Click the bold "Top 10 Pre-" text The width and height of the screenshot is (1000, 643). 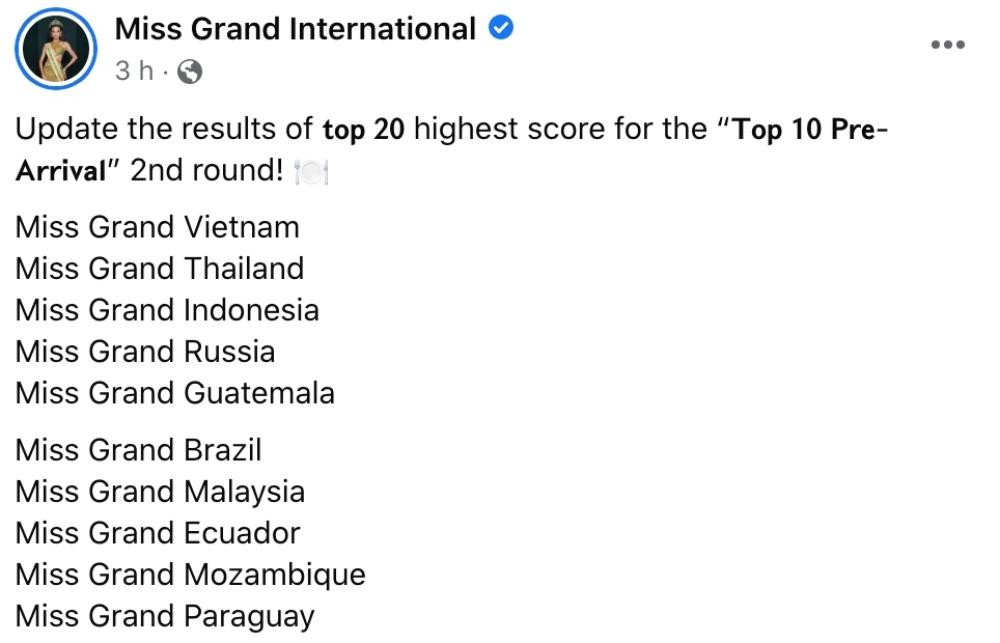coord(798,130)
